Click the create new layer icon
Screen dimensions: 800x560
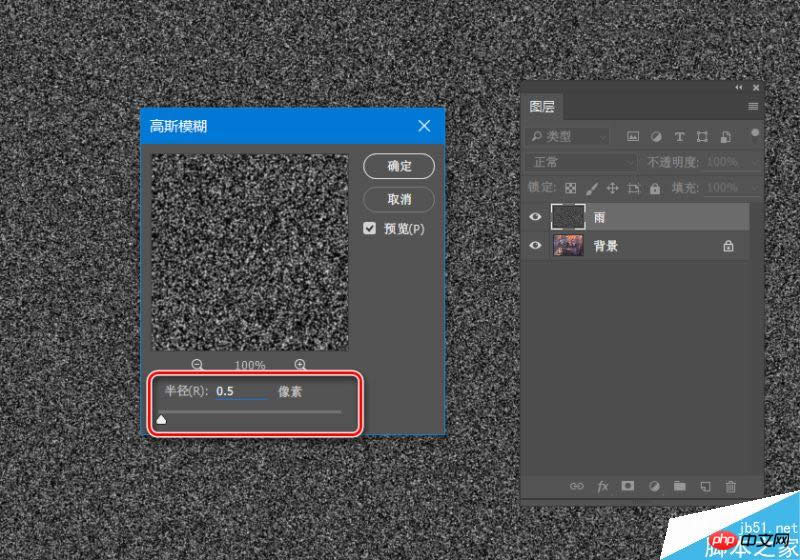click(x=705, y=486)
